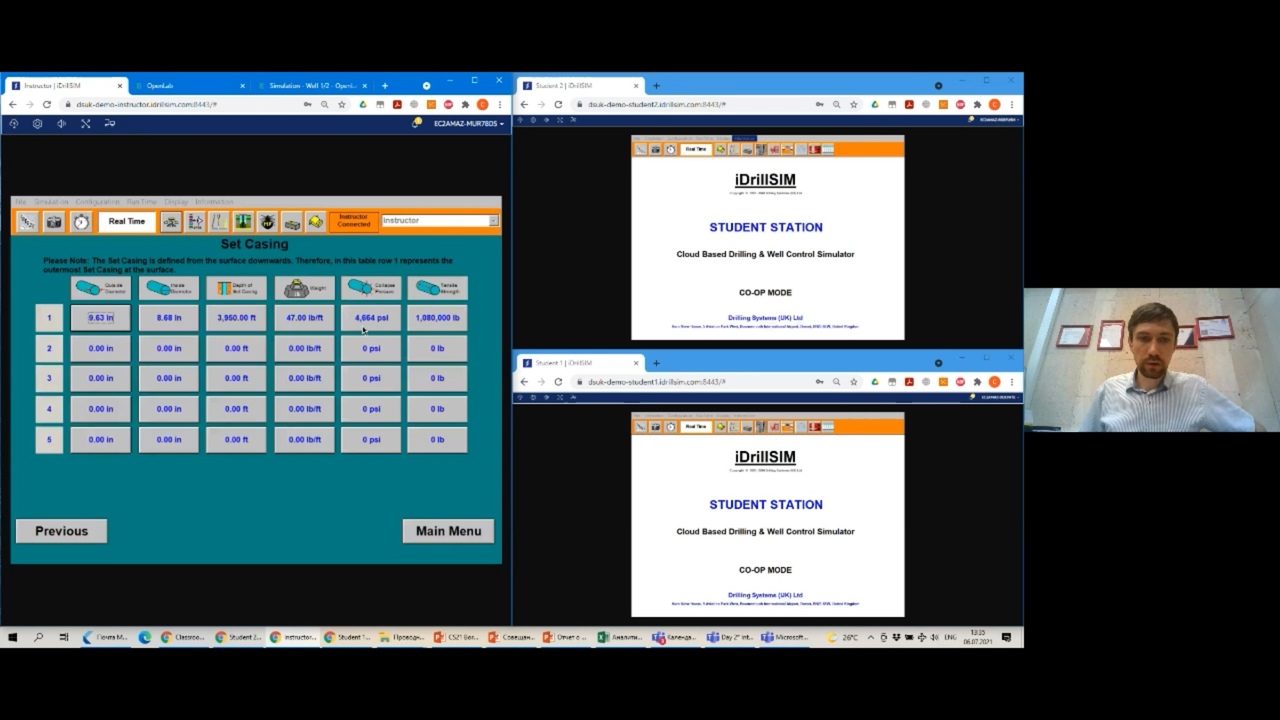1280x720 pixels.
Task: Open the Classroom Chrome window in taskbar
Action: pos(183,637)
